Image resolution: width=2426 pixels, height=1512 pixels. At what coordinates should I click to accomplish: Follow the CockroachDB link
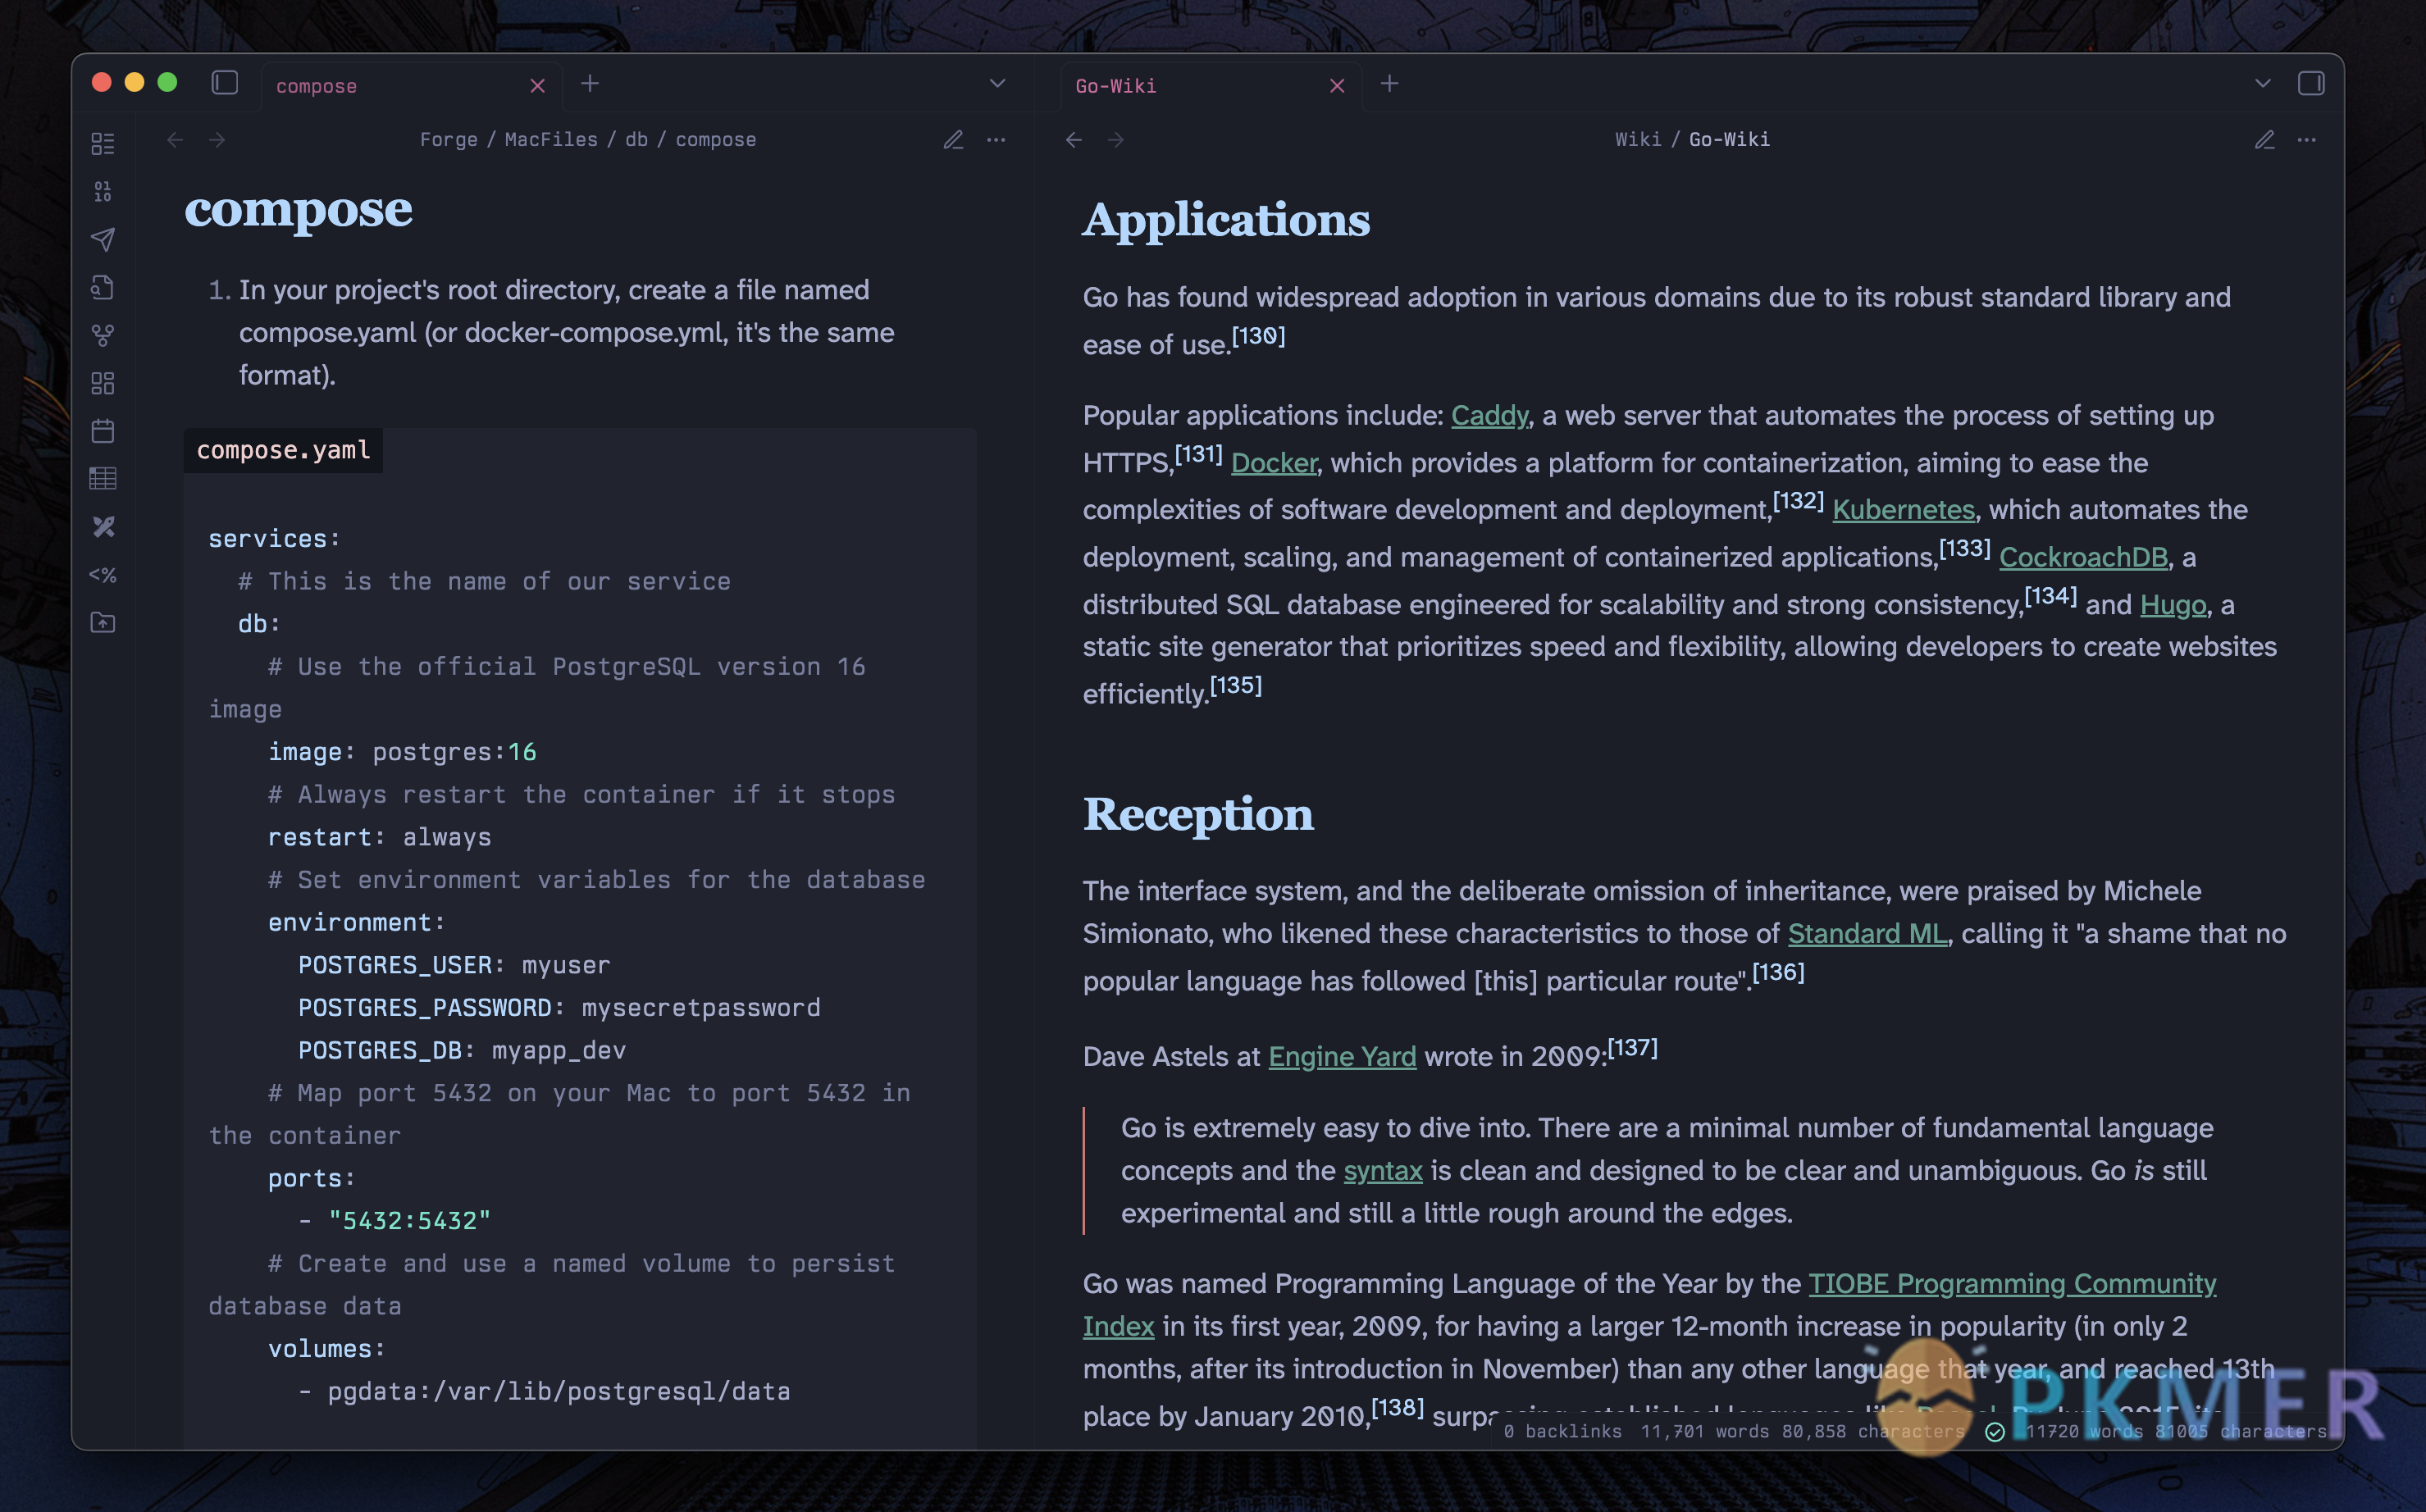pos(2082,557)
